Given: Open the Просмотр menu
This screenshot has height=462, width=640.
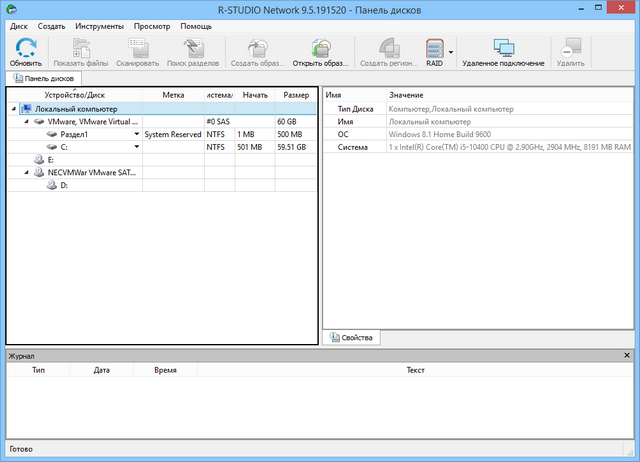Looking at the screenshot, I should click(x=152, y=25).
